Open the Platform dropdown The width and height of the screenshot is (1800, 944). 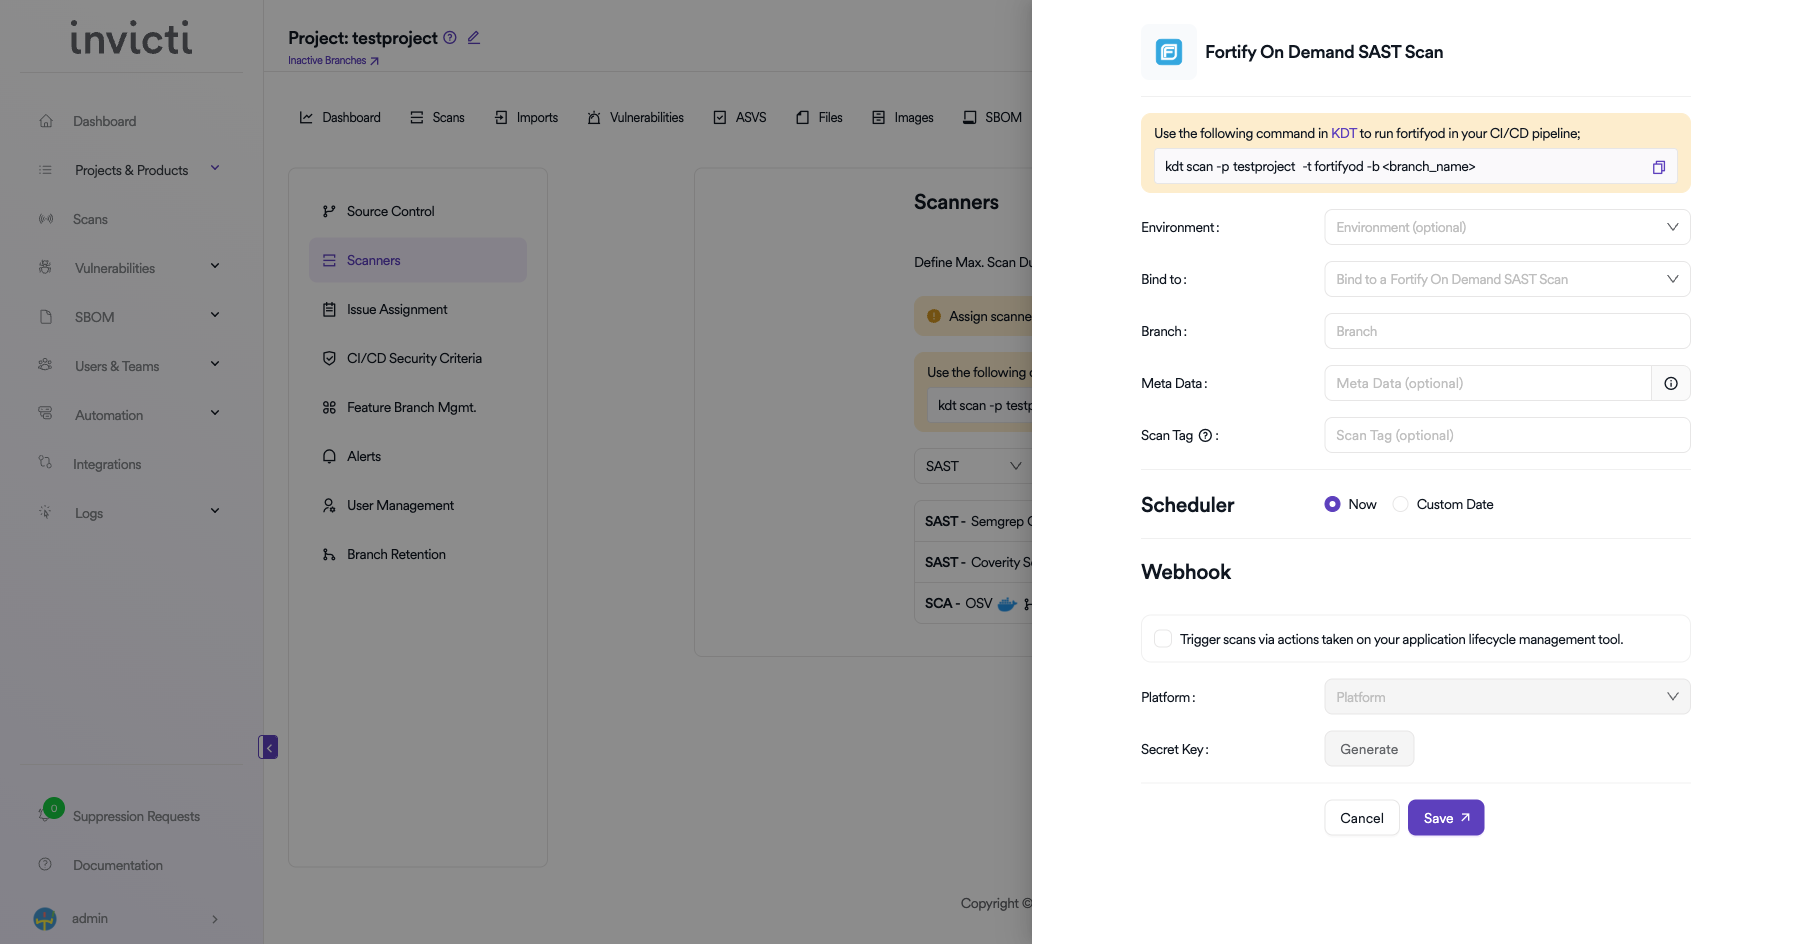[x=1506, y=697]
